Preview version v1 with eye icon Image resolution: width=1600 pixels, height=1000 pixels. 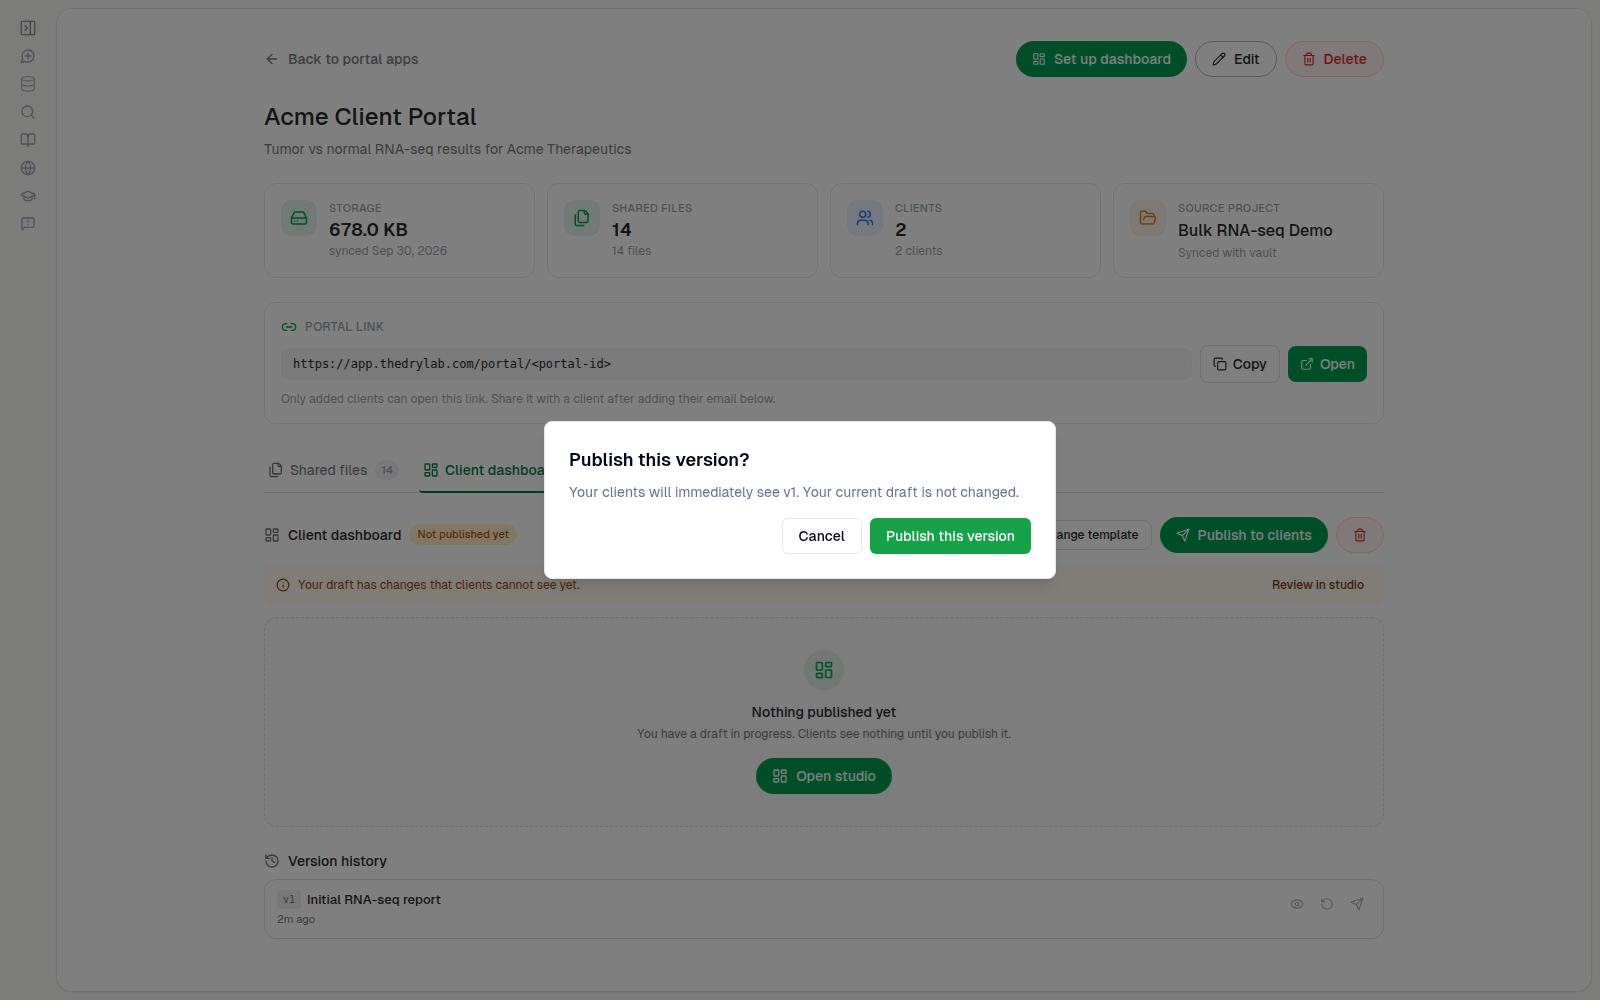tap(1297, 904)
